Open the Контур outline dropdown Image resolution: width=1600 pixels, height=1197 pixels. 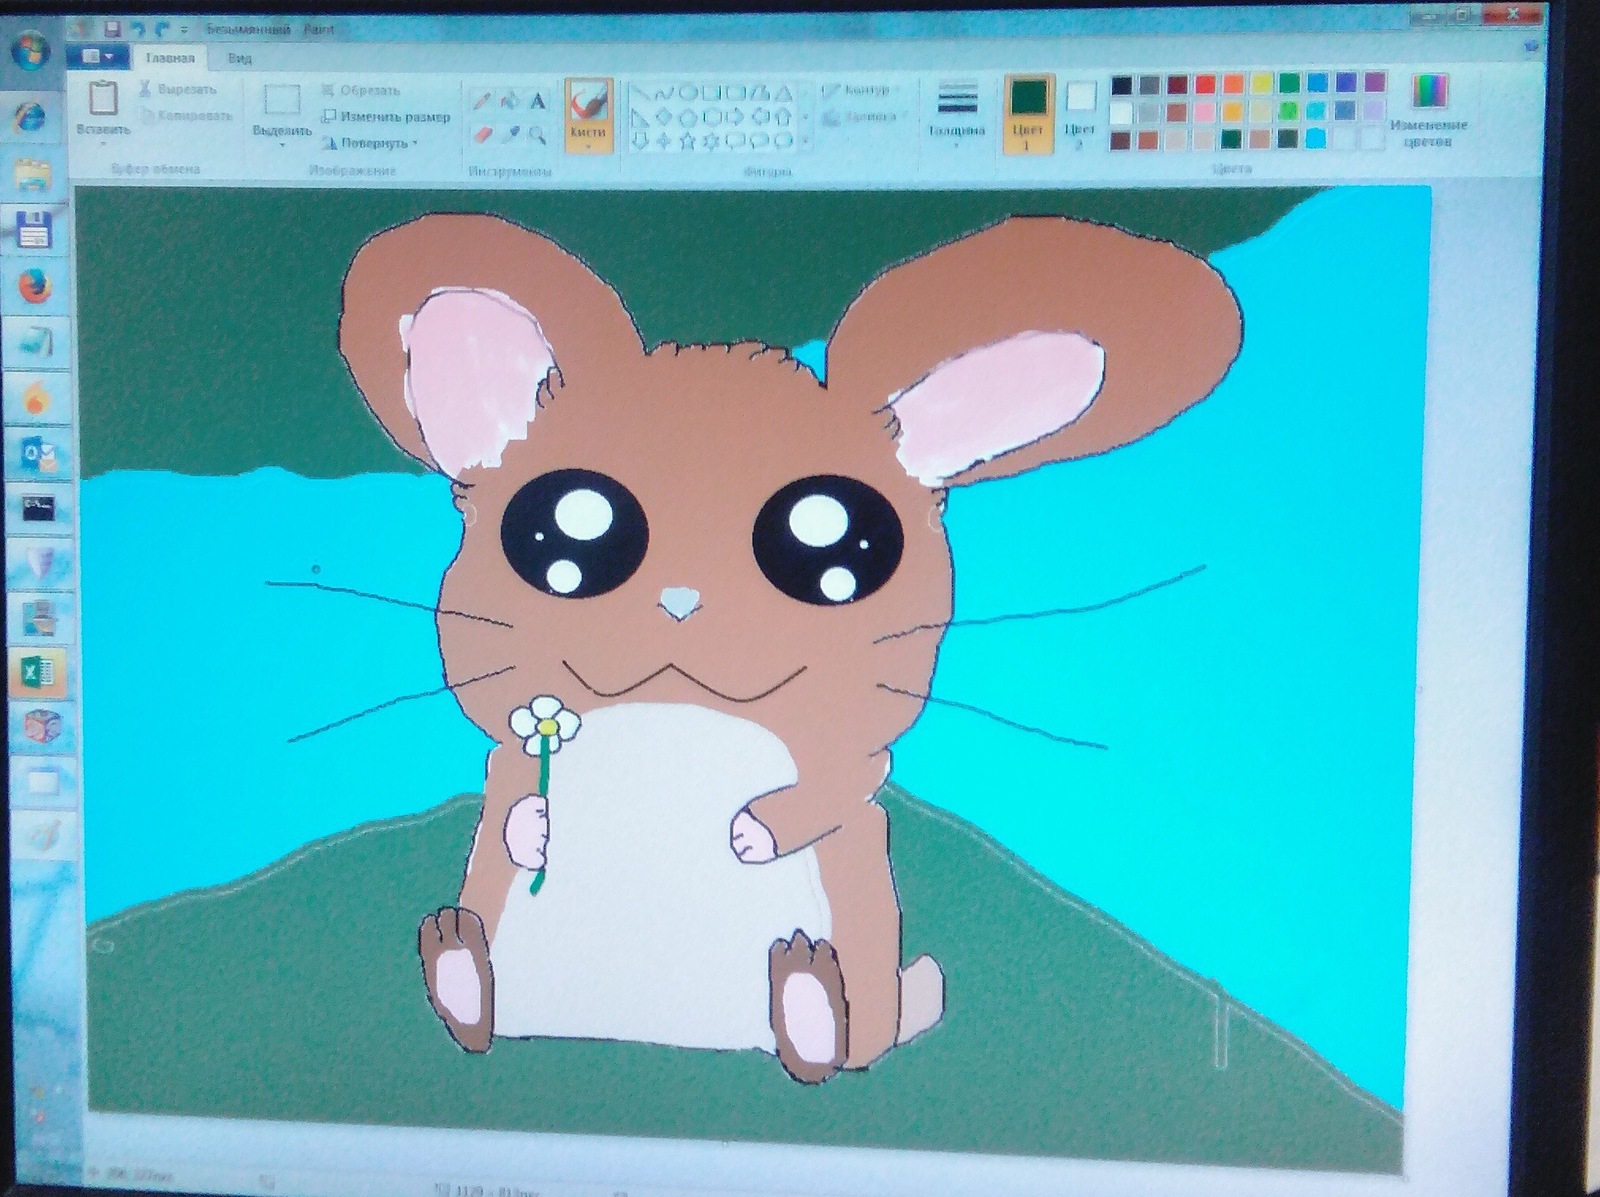pos(860,90)
